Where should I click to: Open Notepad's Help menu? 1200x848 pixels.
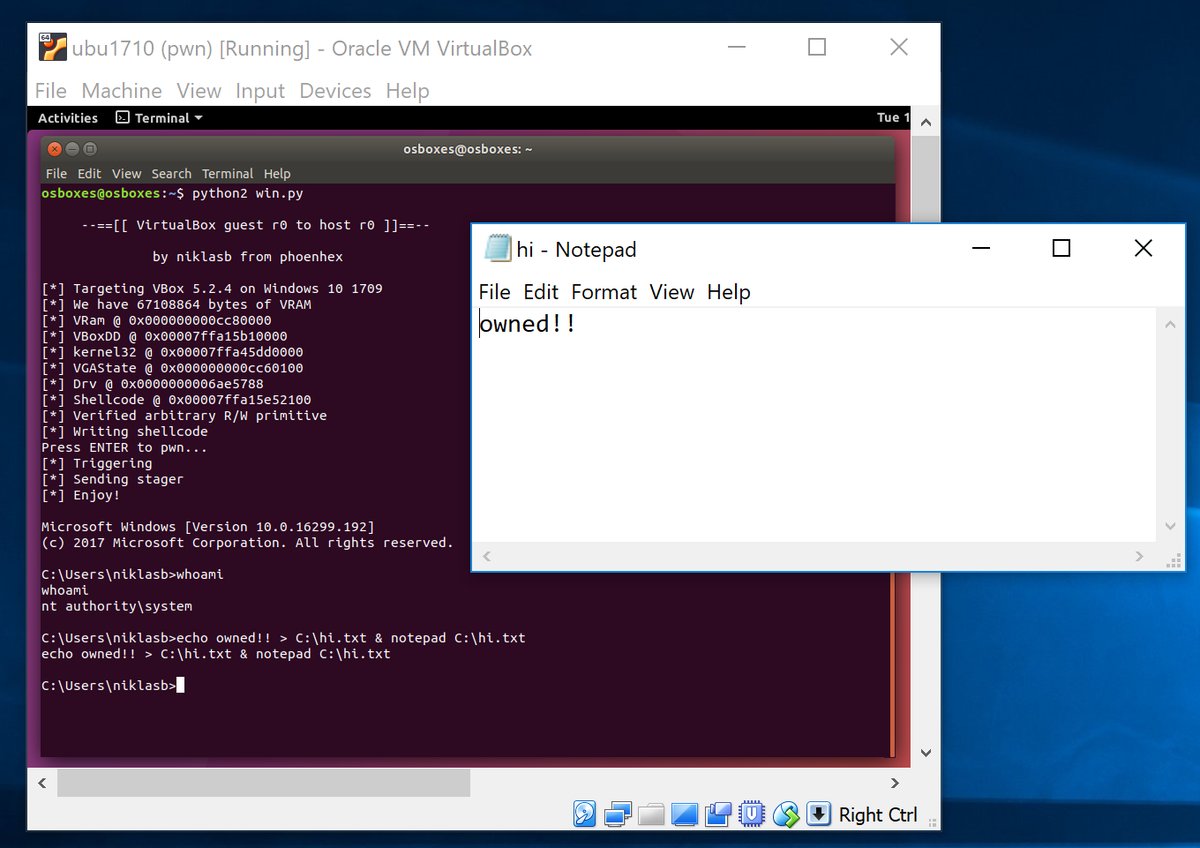(x=728, y=292)
